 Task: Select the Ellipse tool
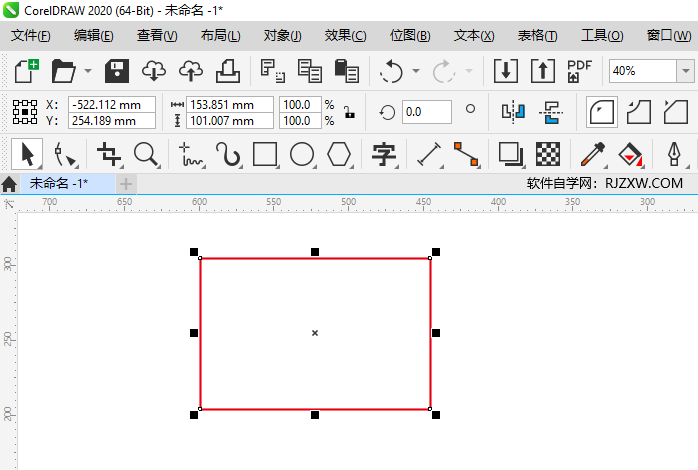[302, 154]
